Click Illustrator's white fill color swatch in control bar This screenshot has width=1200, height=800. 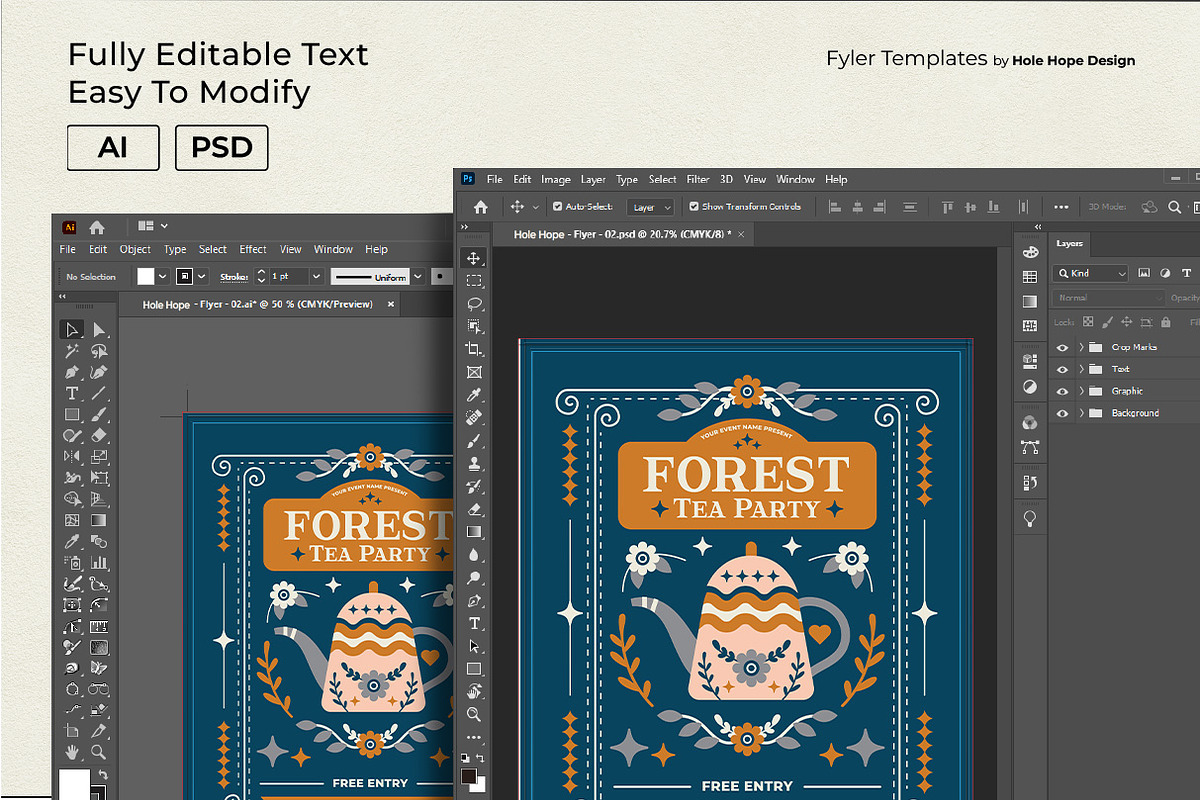click(146, 276)
